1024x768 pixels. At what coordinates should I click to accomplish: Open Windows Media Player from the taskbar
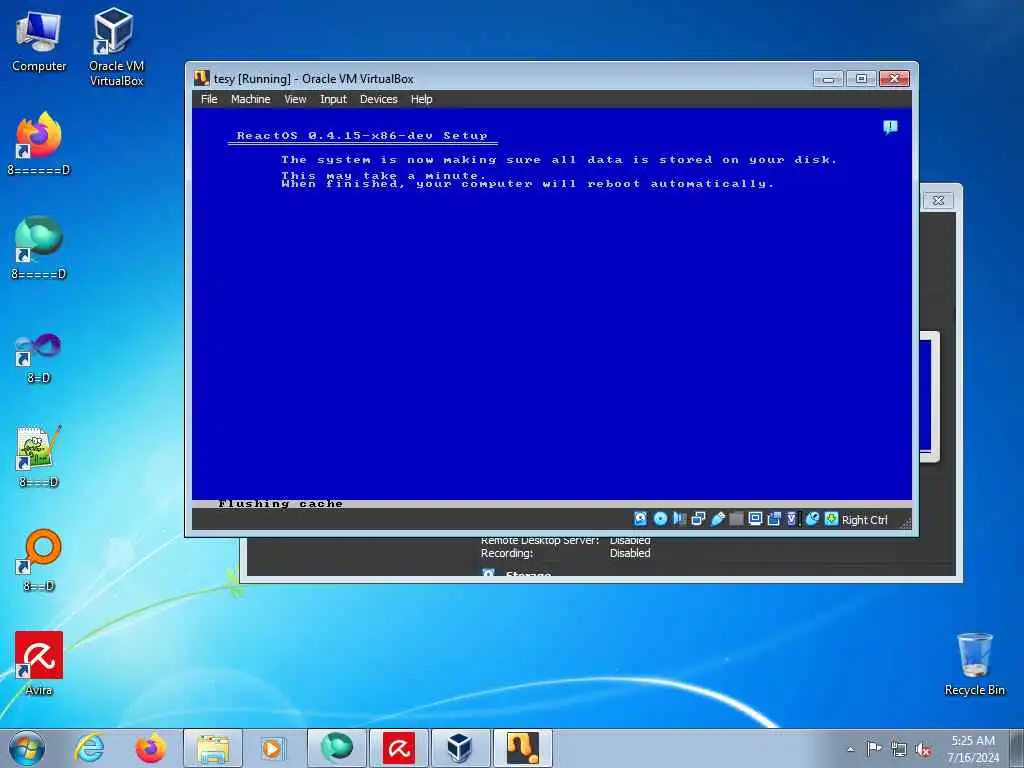(272, 748)
